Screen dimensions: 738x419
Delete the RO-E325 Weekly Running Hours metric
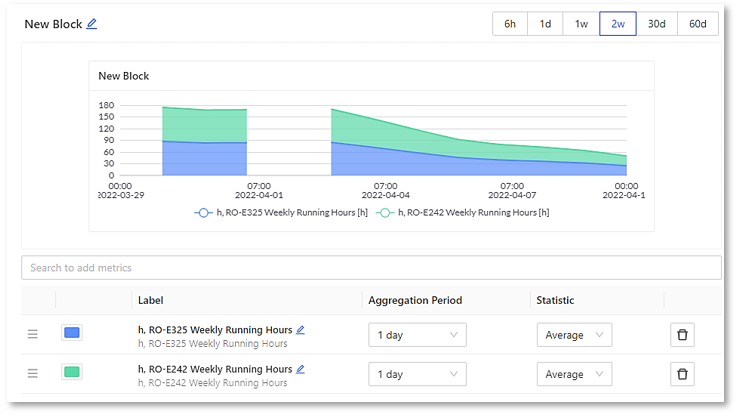pos(682,335)
